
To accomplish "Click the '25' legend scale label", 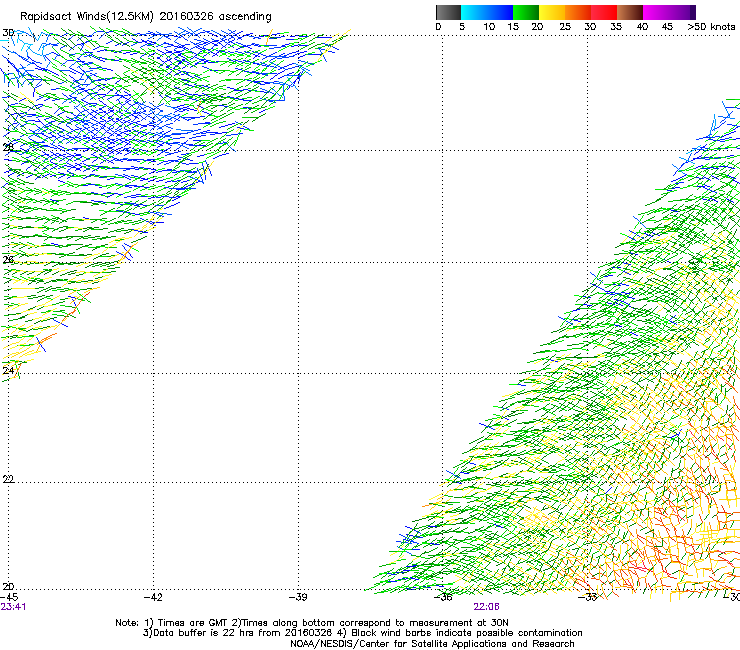I will tap(565, 27).
